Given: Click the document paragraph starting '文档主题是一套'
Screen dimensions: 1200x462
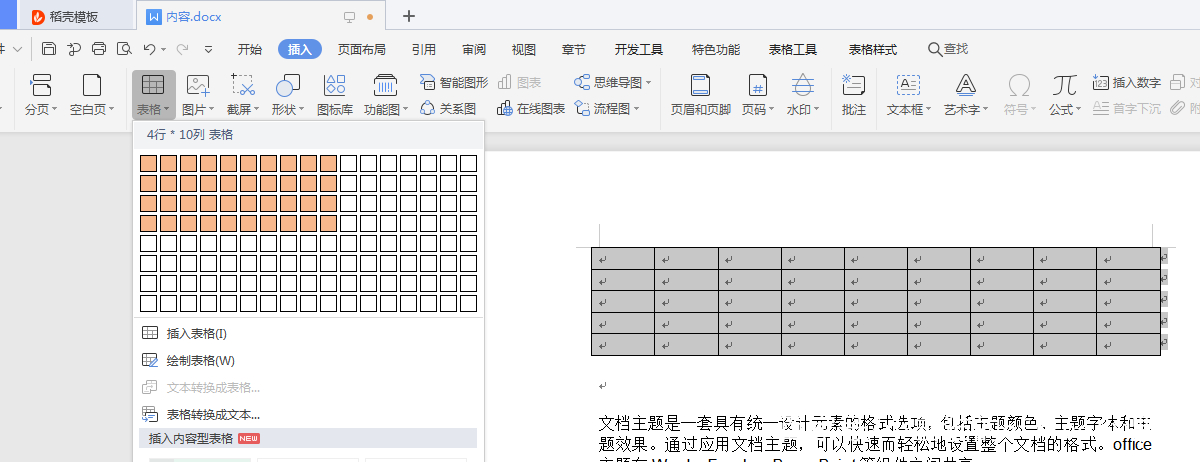Looking at the screenshot, I should pyautogui.click(x=875, y=441).
